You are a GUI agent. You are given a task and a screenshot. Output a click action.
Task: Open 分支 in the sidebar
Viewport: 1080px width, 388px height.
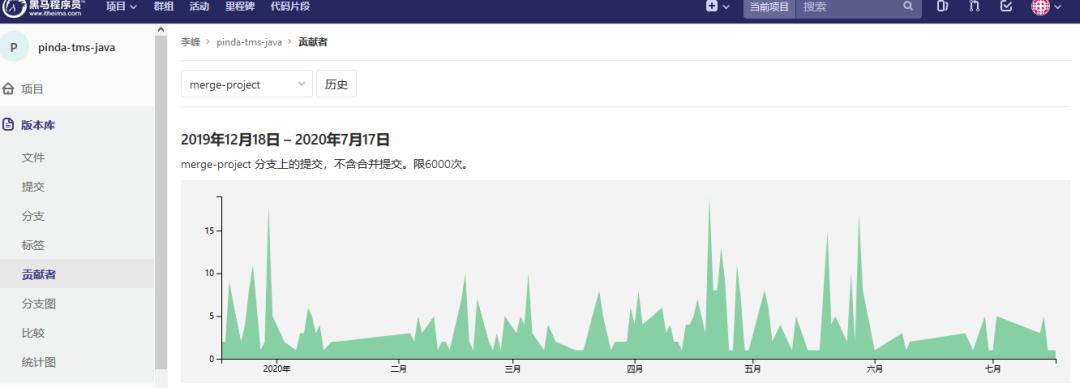pyautogui.click(x=33, y=216)
